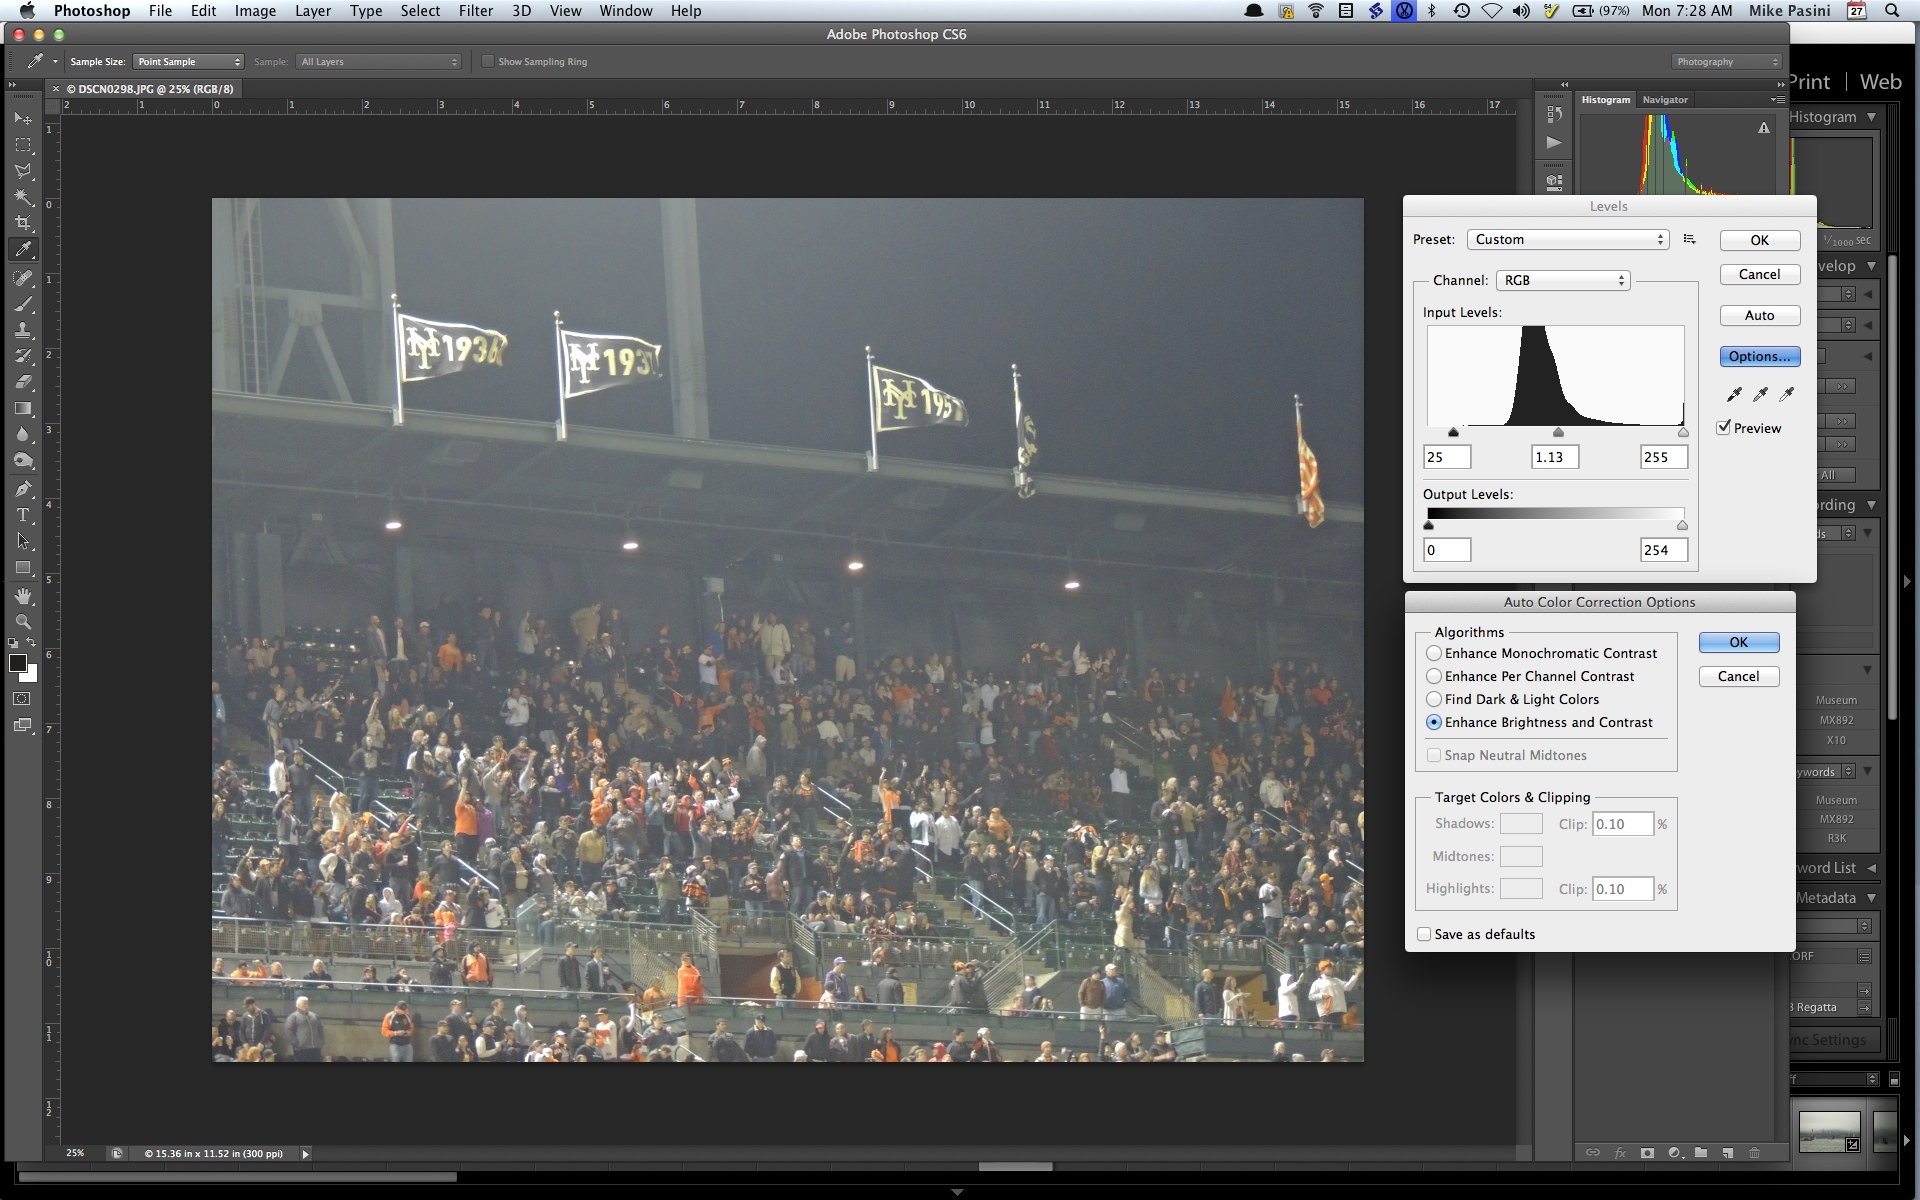Select the Hand tool
The width and height of the screenshot is (1920, 1200).
coord(23,596)
